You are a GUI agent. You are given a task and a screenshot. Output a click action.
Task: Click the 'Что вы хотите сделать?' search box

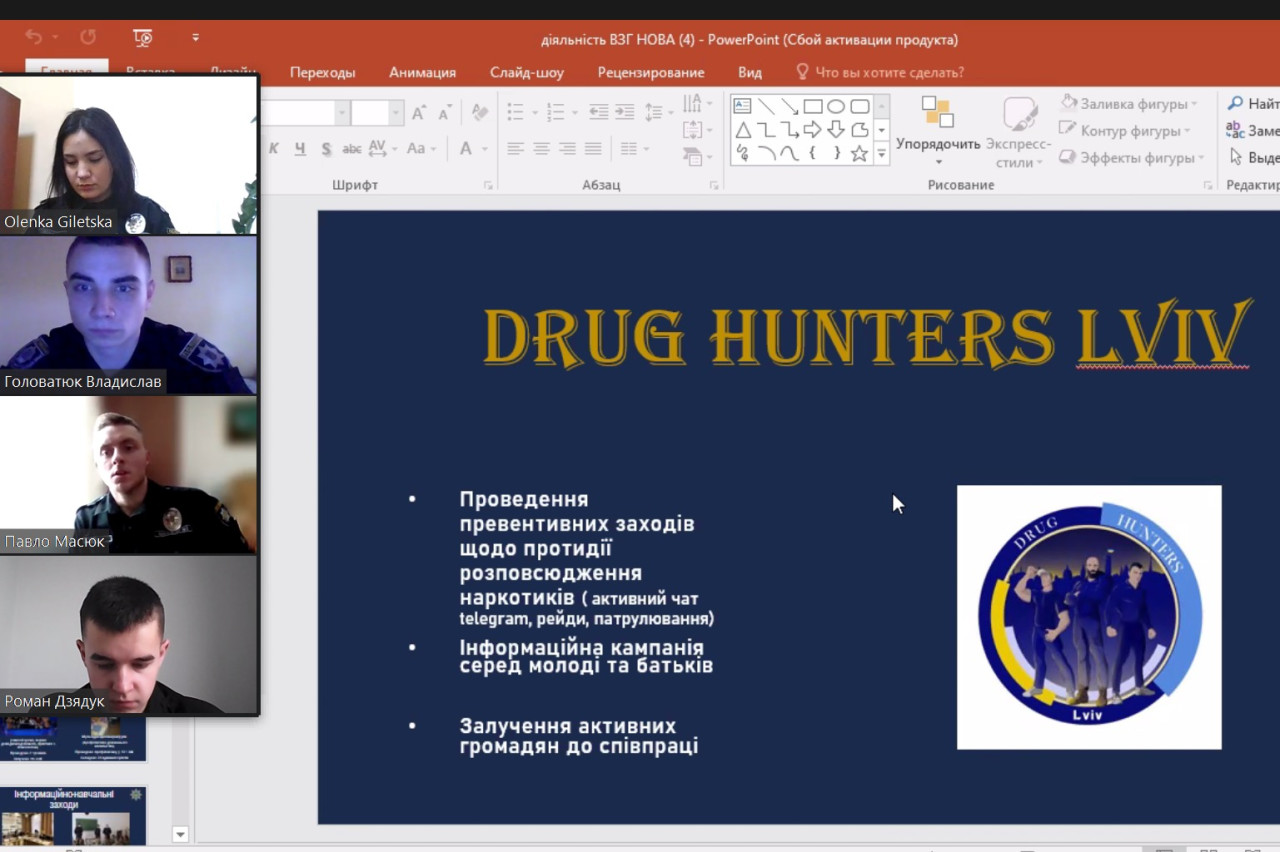click(x=880, y=72)
